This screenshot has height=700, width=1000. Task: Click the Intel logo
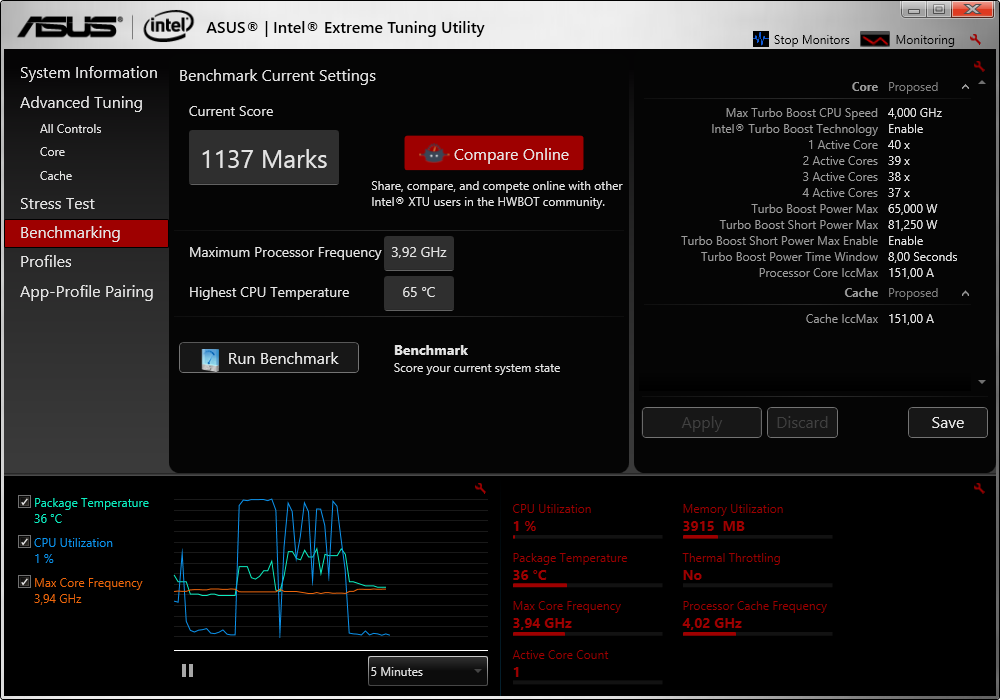point(168,26)
